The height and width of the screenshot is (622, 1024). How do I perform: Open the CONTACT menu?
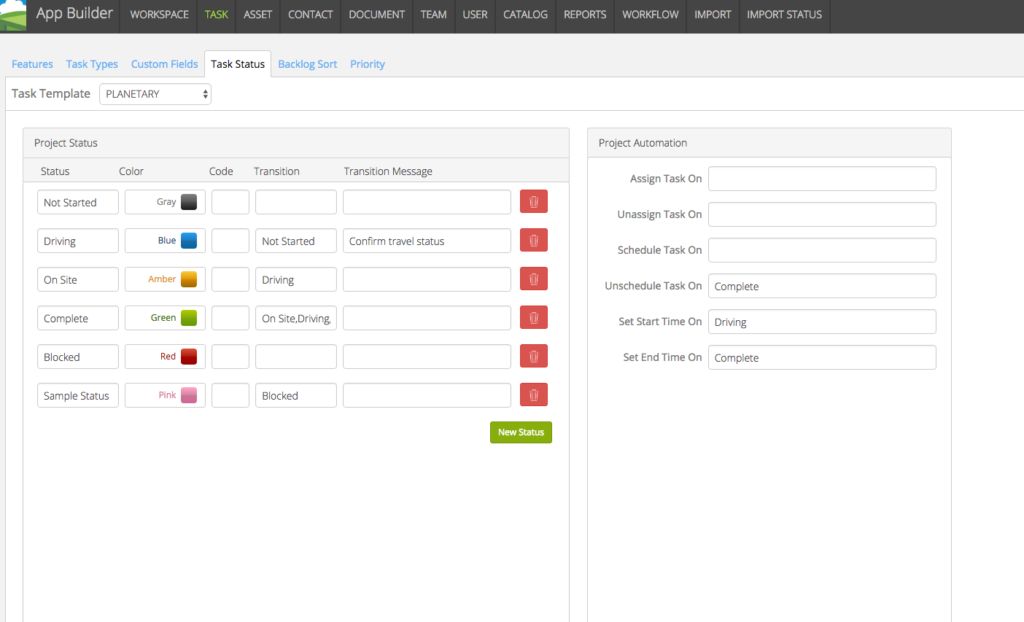point(310,14)
